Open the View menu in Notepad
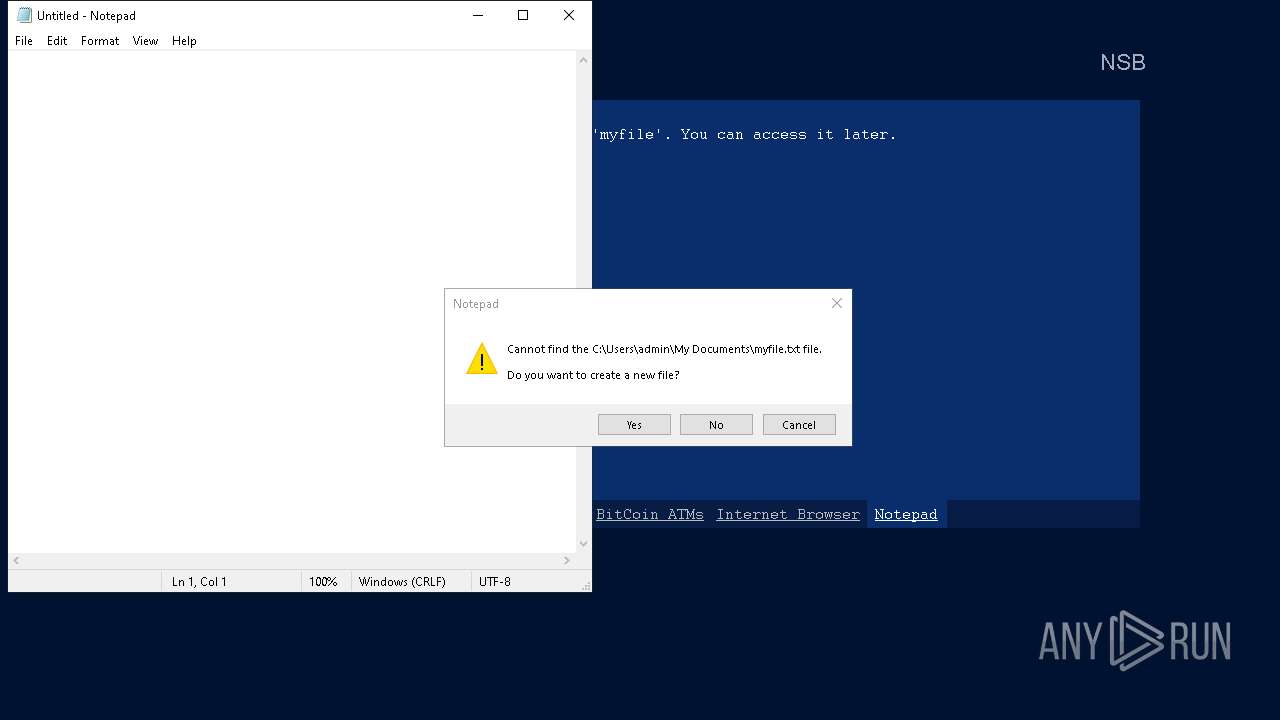This screenshot has height=720, width=1280. click(x=146, y=41)
